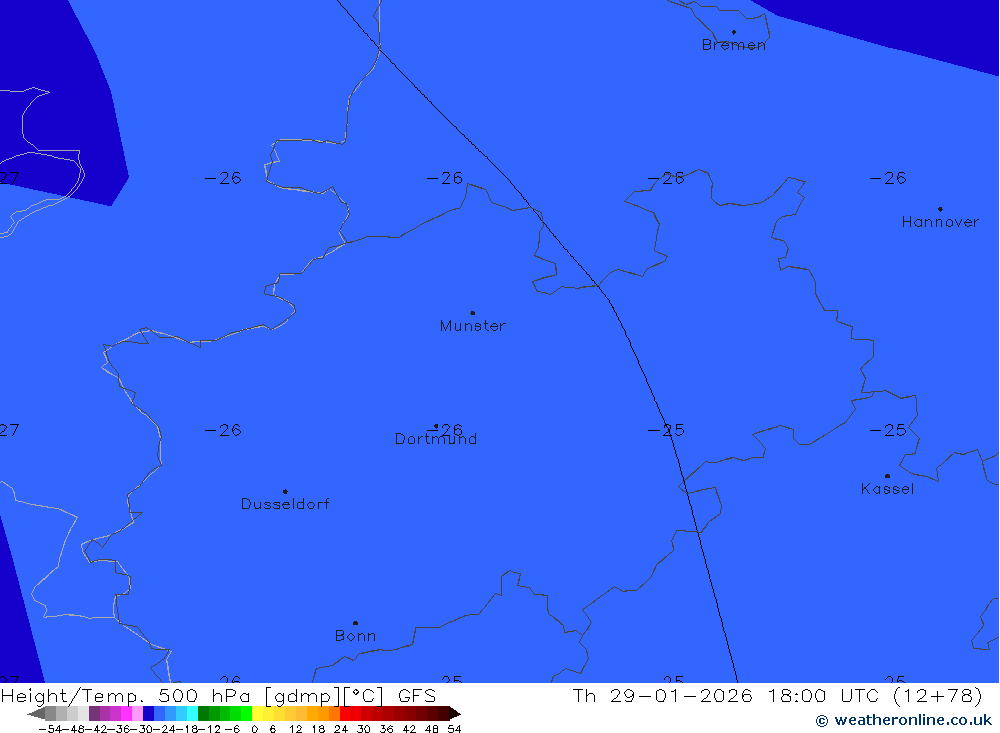Click the '18:00 UTC' time text
1000x733 pixels.
[x=825, y=695]
